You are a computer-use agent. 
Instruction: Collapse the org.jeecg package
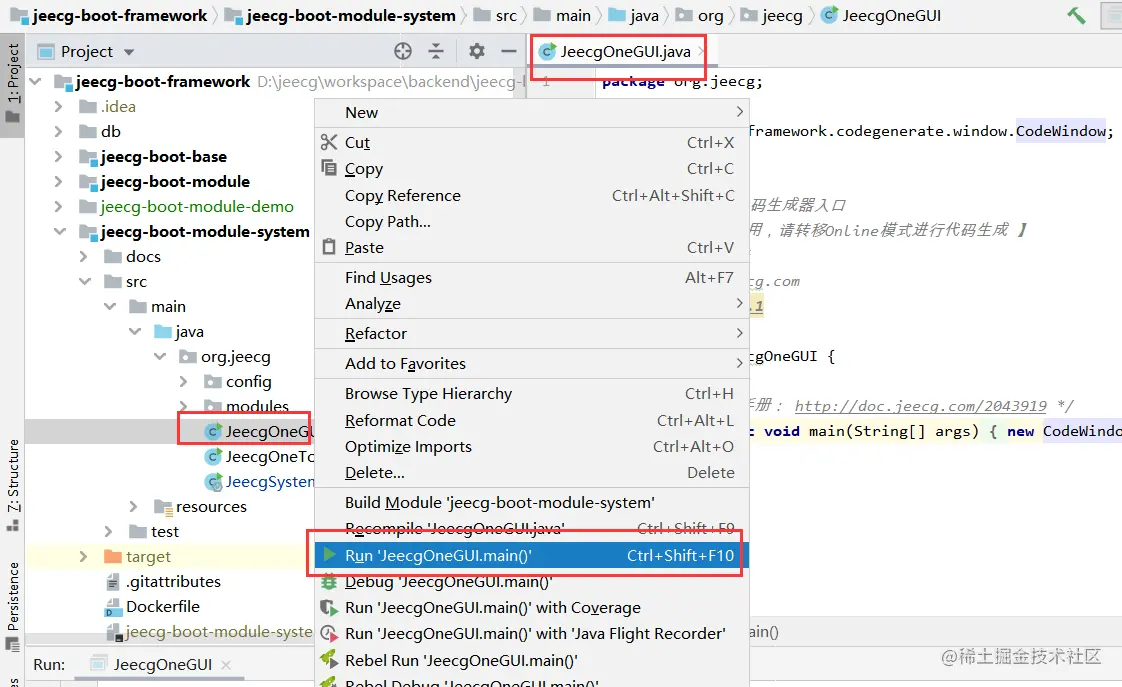160,356
